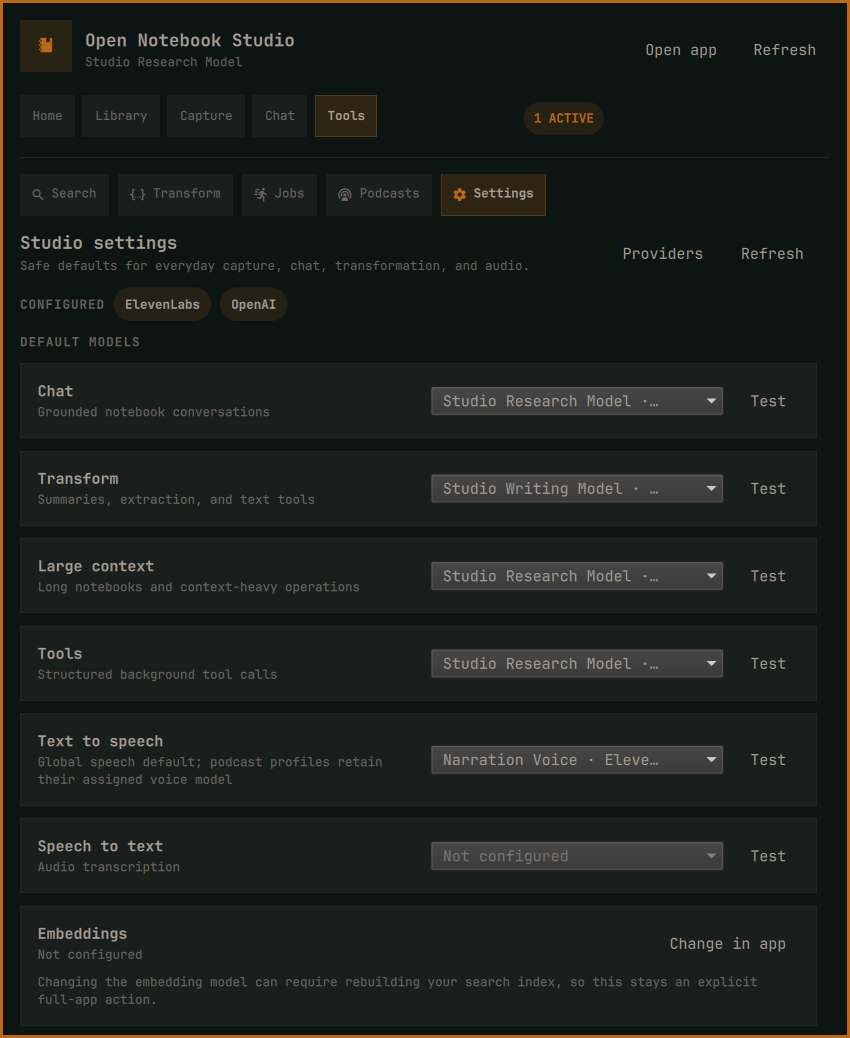
Task: Open the Text to speech voice dropdown
Action: click(x=577, y=760)
